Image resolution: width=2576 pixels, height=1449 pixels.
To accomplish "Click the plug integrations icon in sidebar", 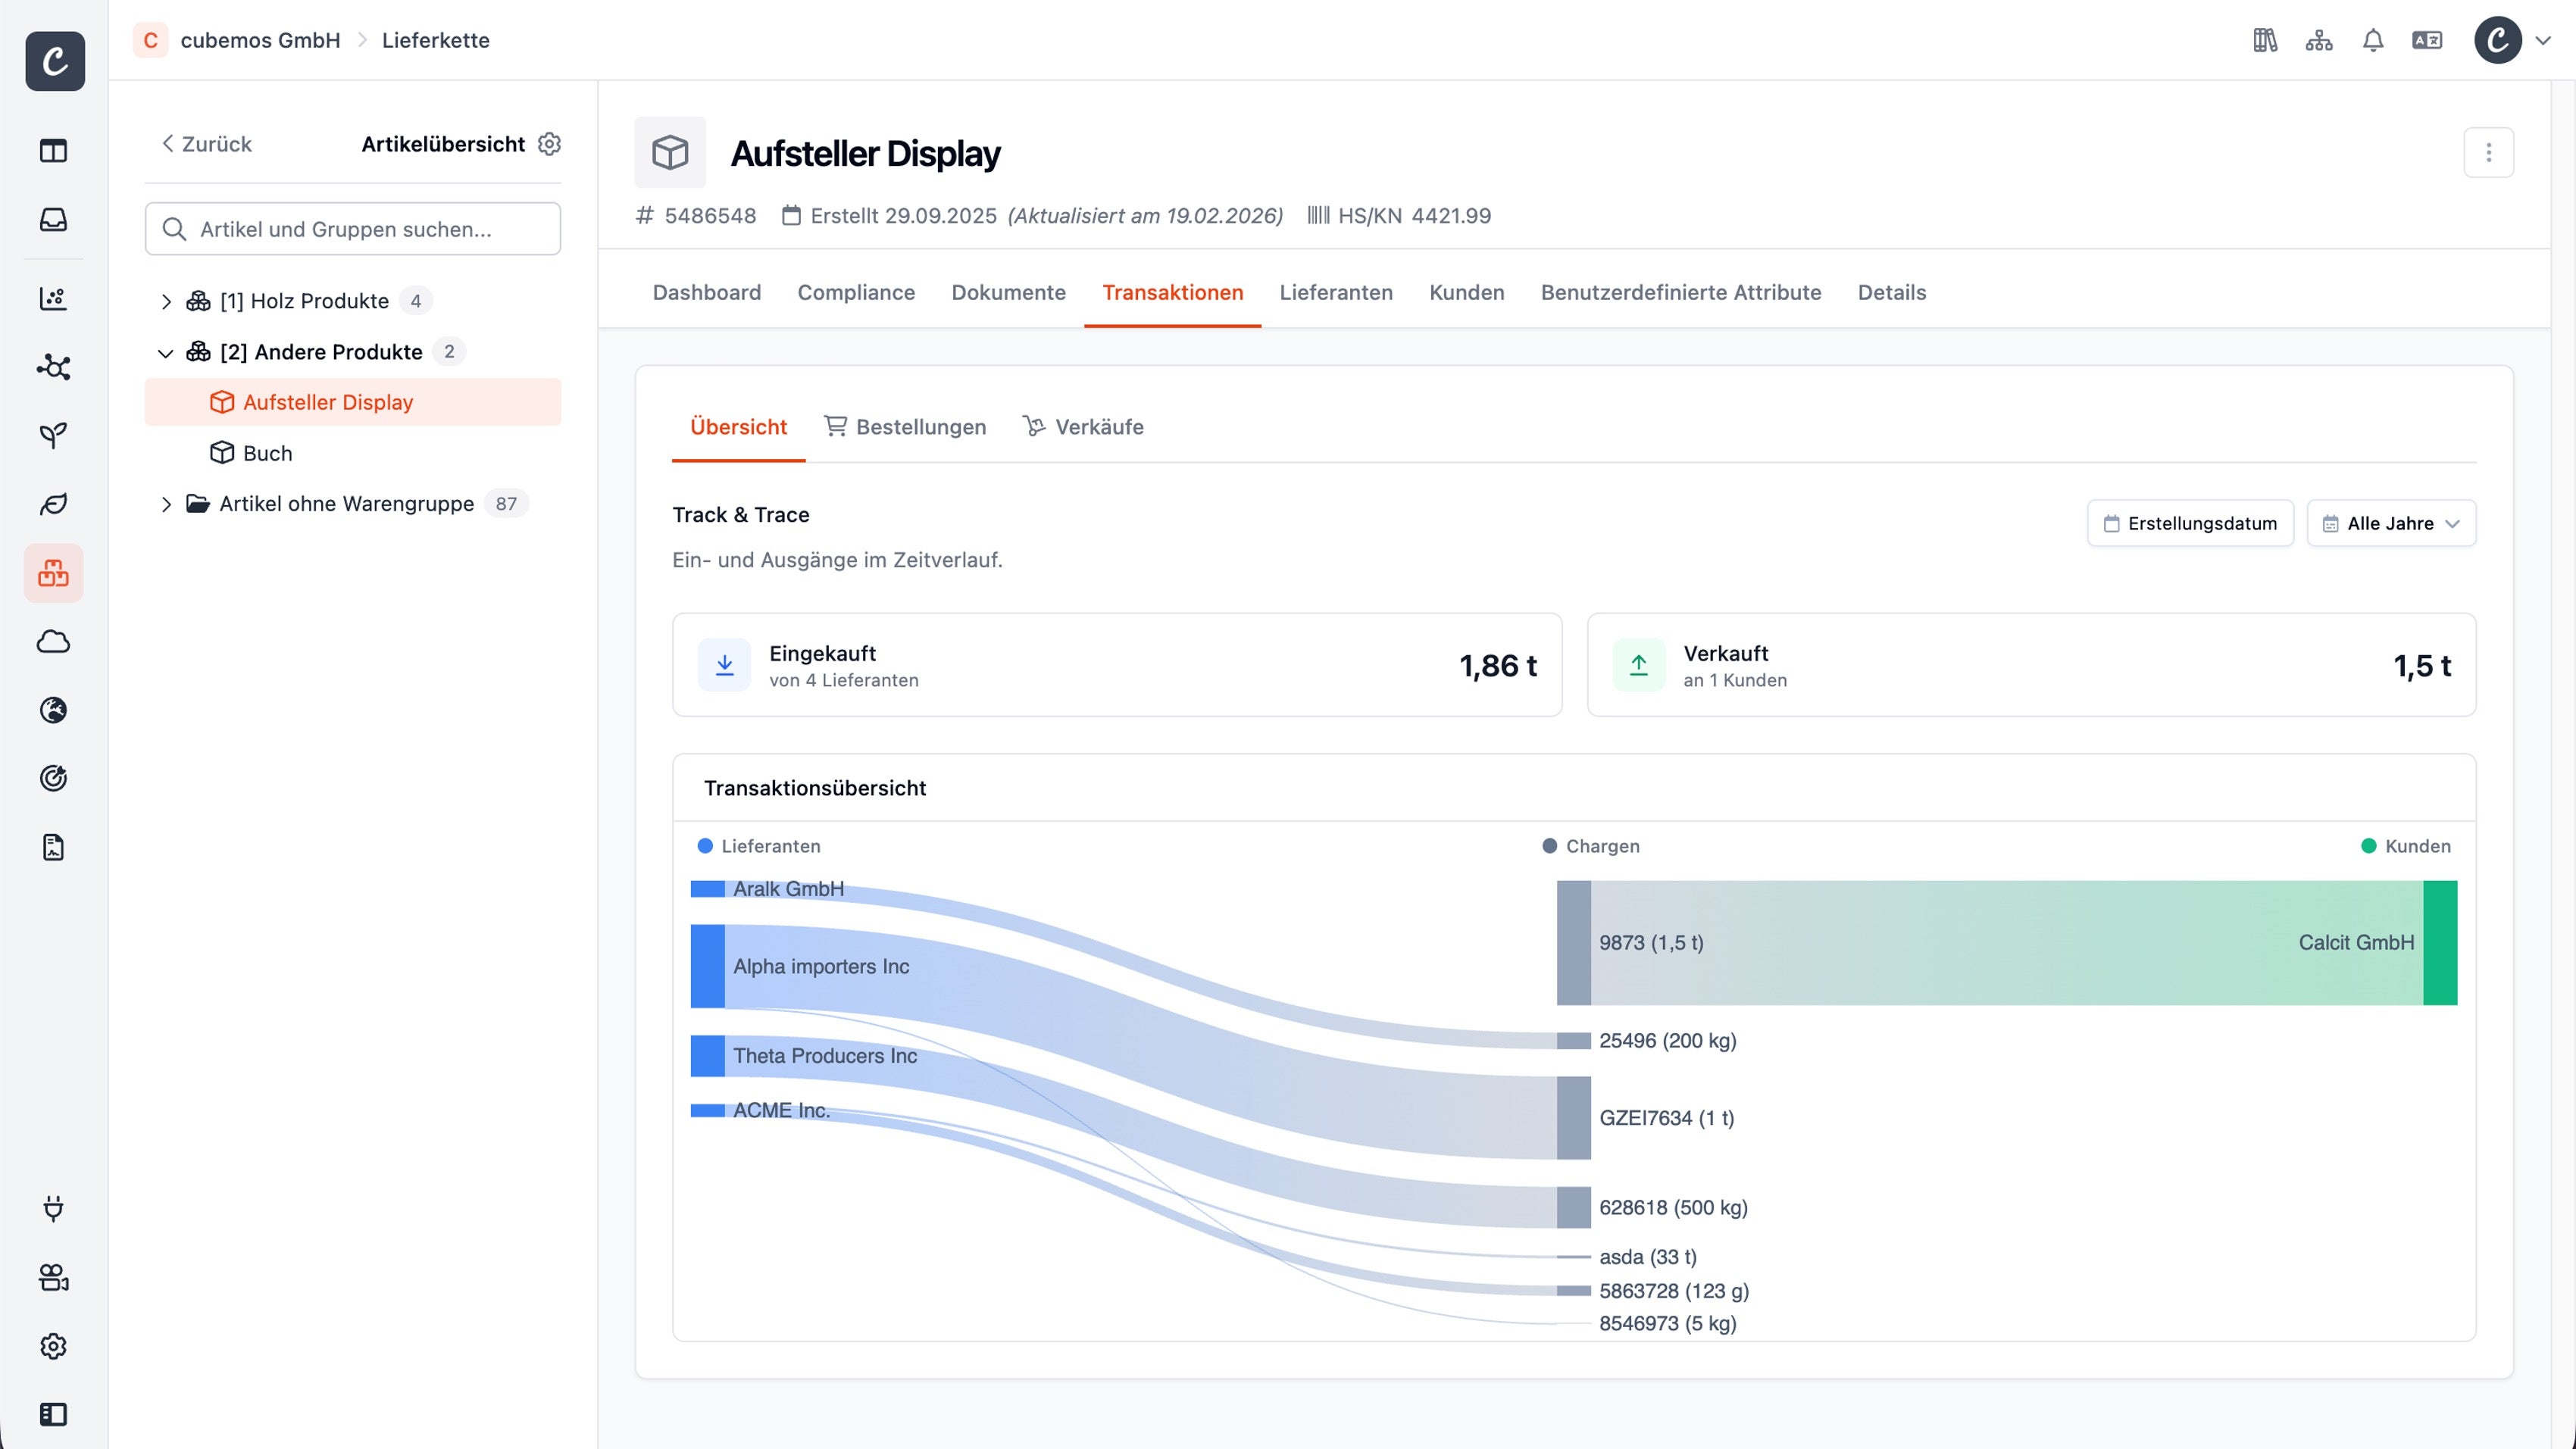I will coord(53,1208).
